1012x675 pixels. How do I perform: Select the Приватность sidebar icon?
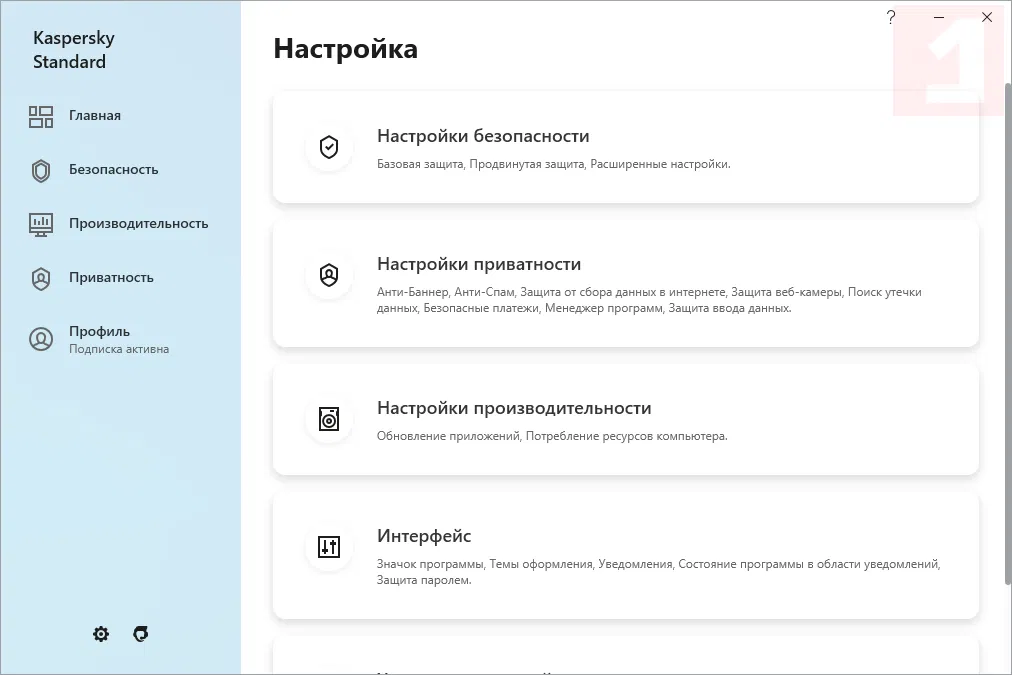[41, 279]
